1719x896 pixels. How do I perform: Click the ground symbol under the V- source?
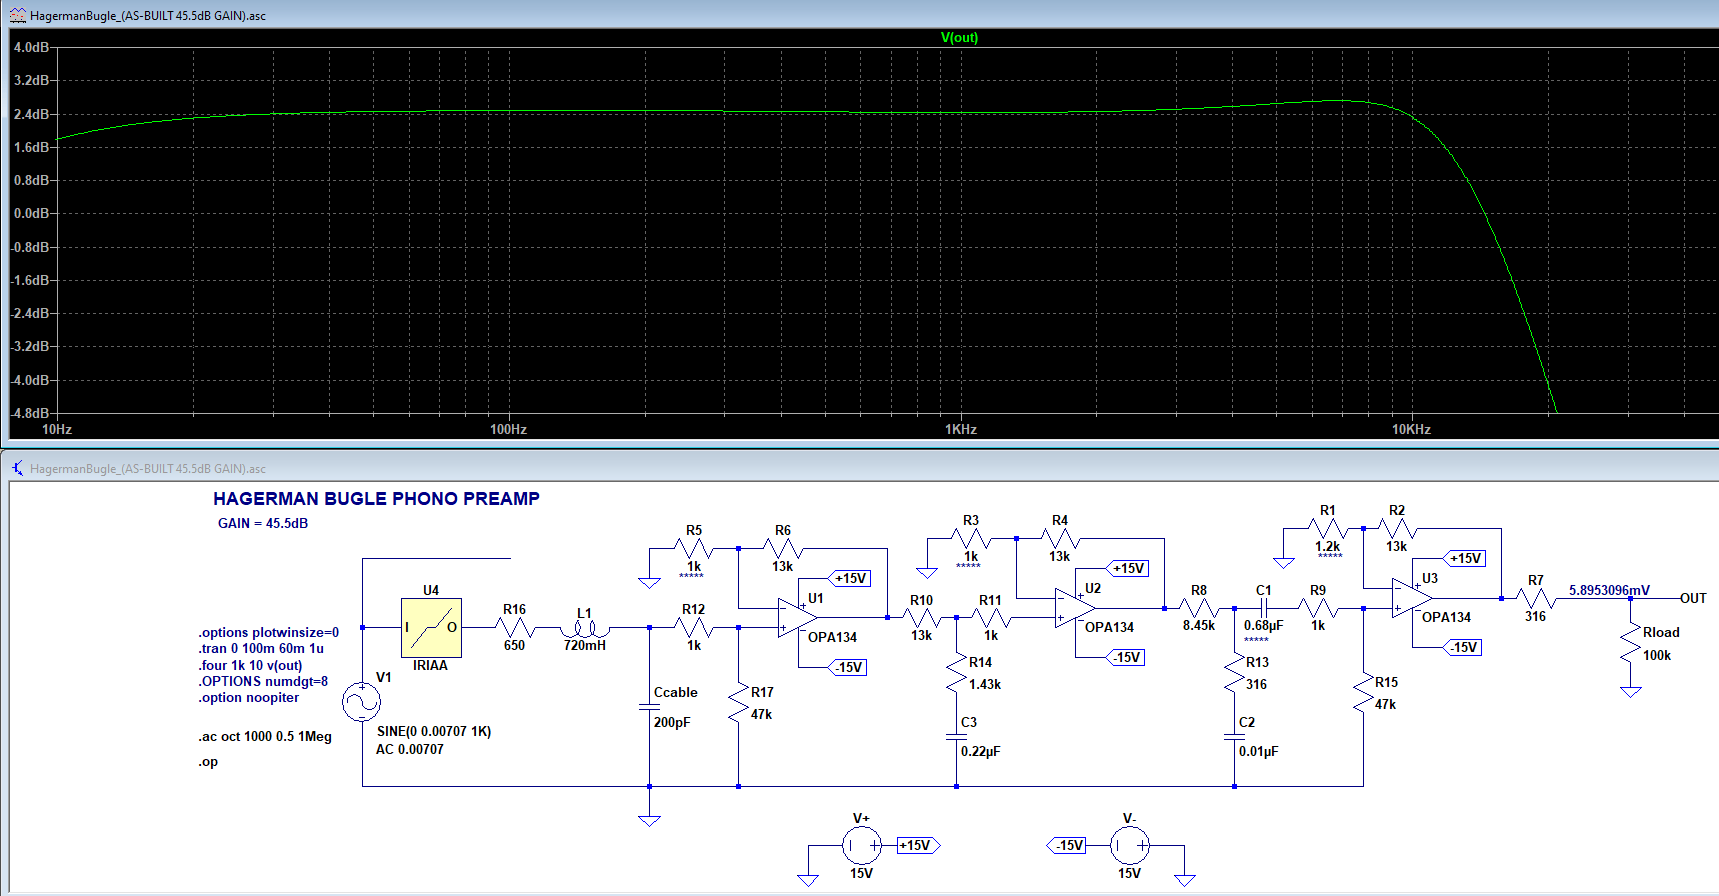1185,881
